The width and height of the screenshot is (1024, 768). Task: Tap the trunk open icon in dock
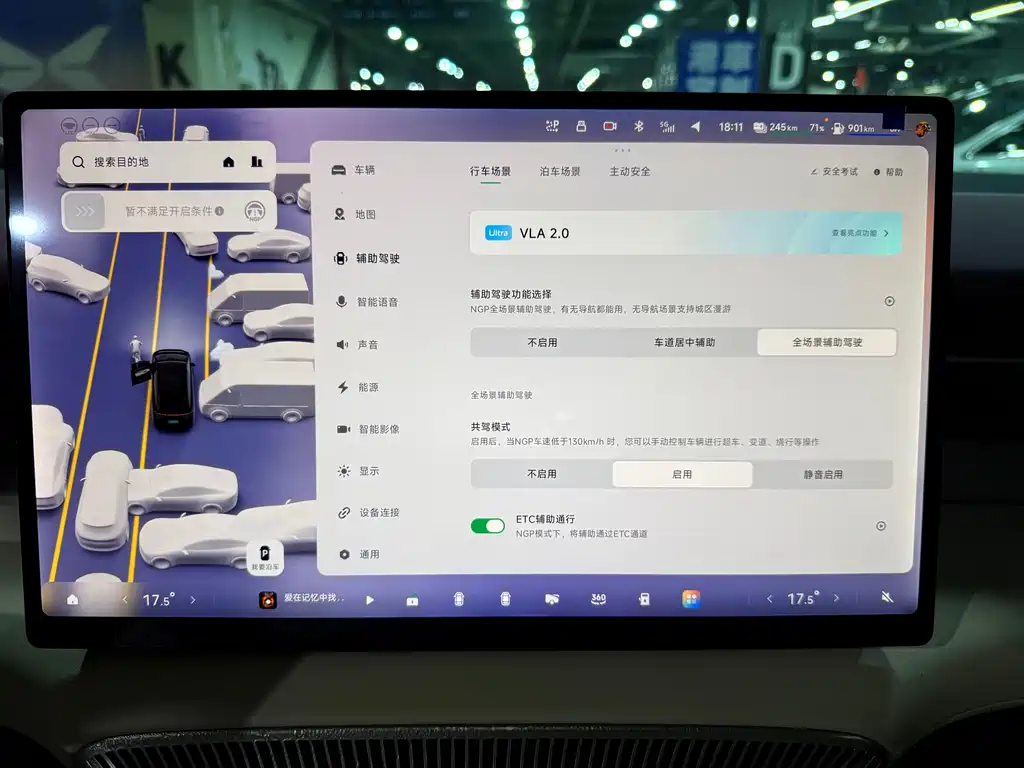pyautogui.click(x=412, y=600)
